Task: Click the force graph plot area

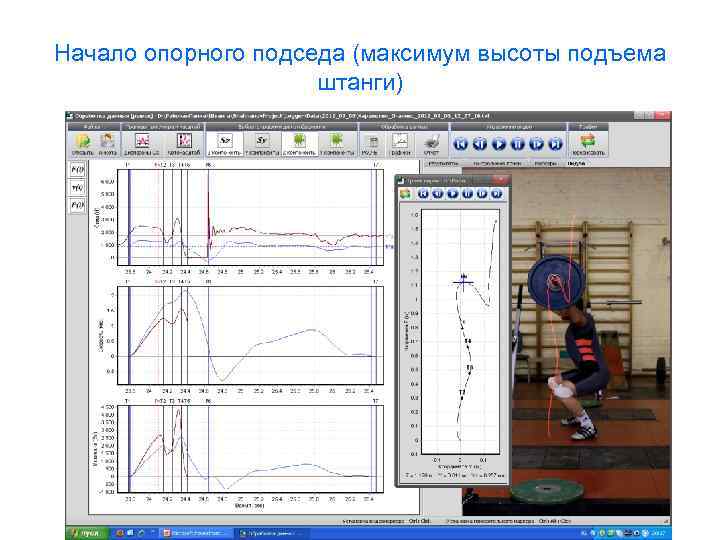Action: pyautogui.click(x=250, y=217)
